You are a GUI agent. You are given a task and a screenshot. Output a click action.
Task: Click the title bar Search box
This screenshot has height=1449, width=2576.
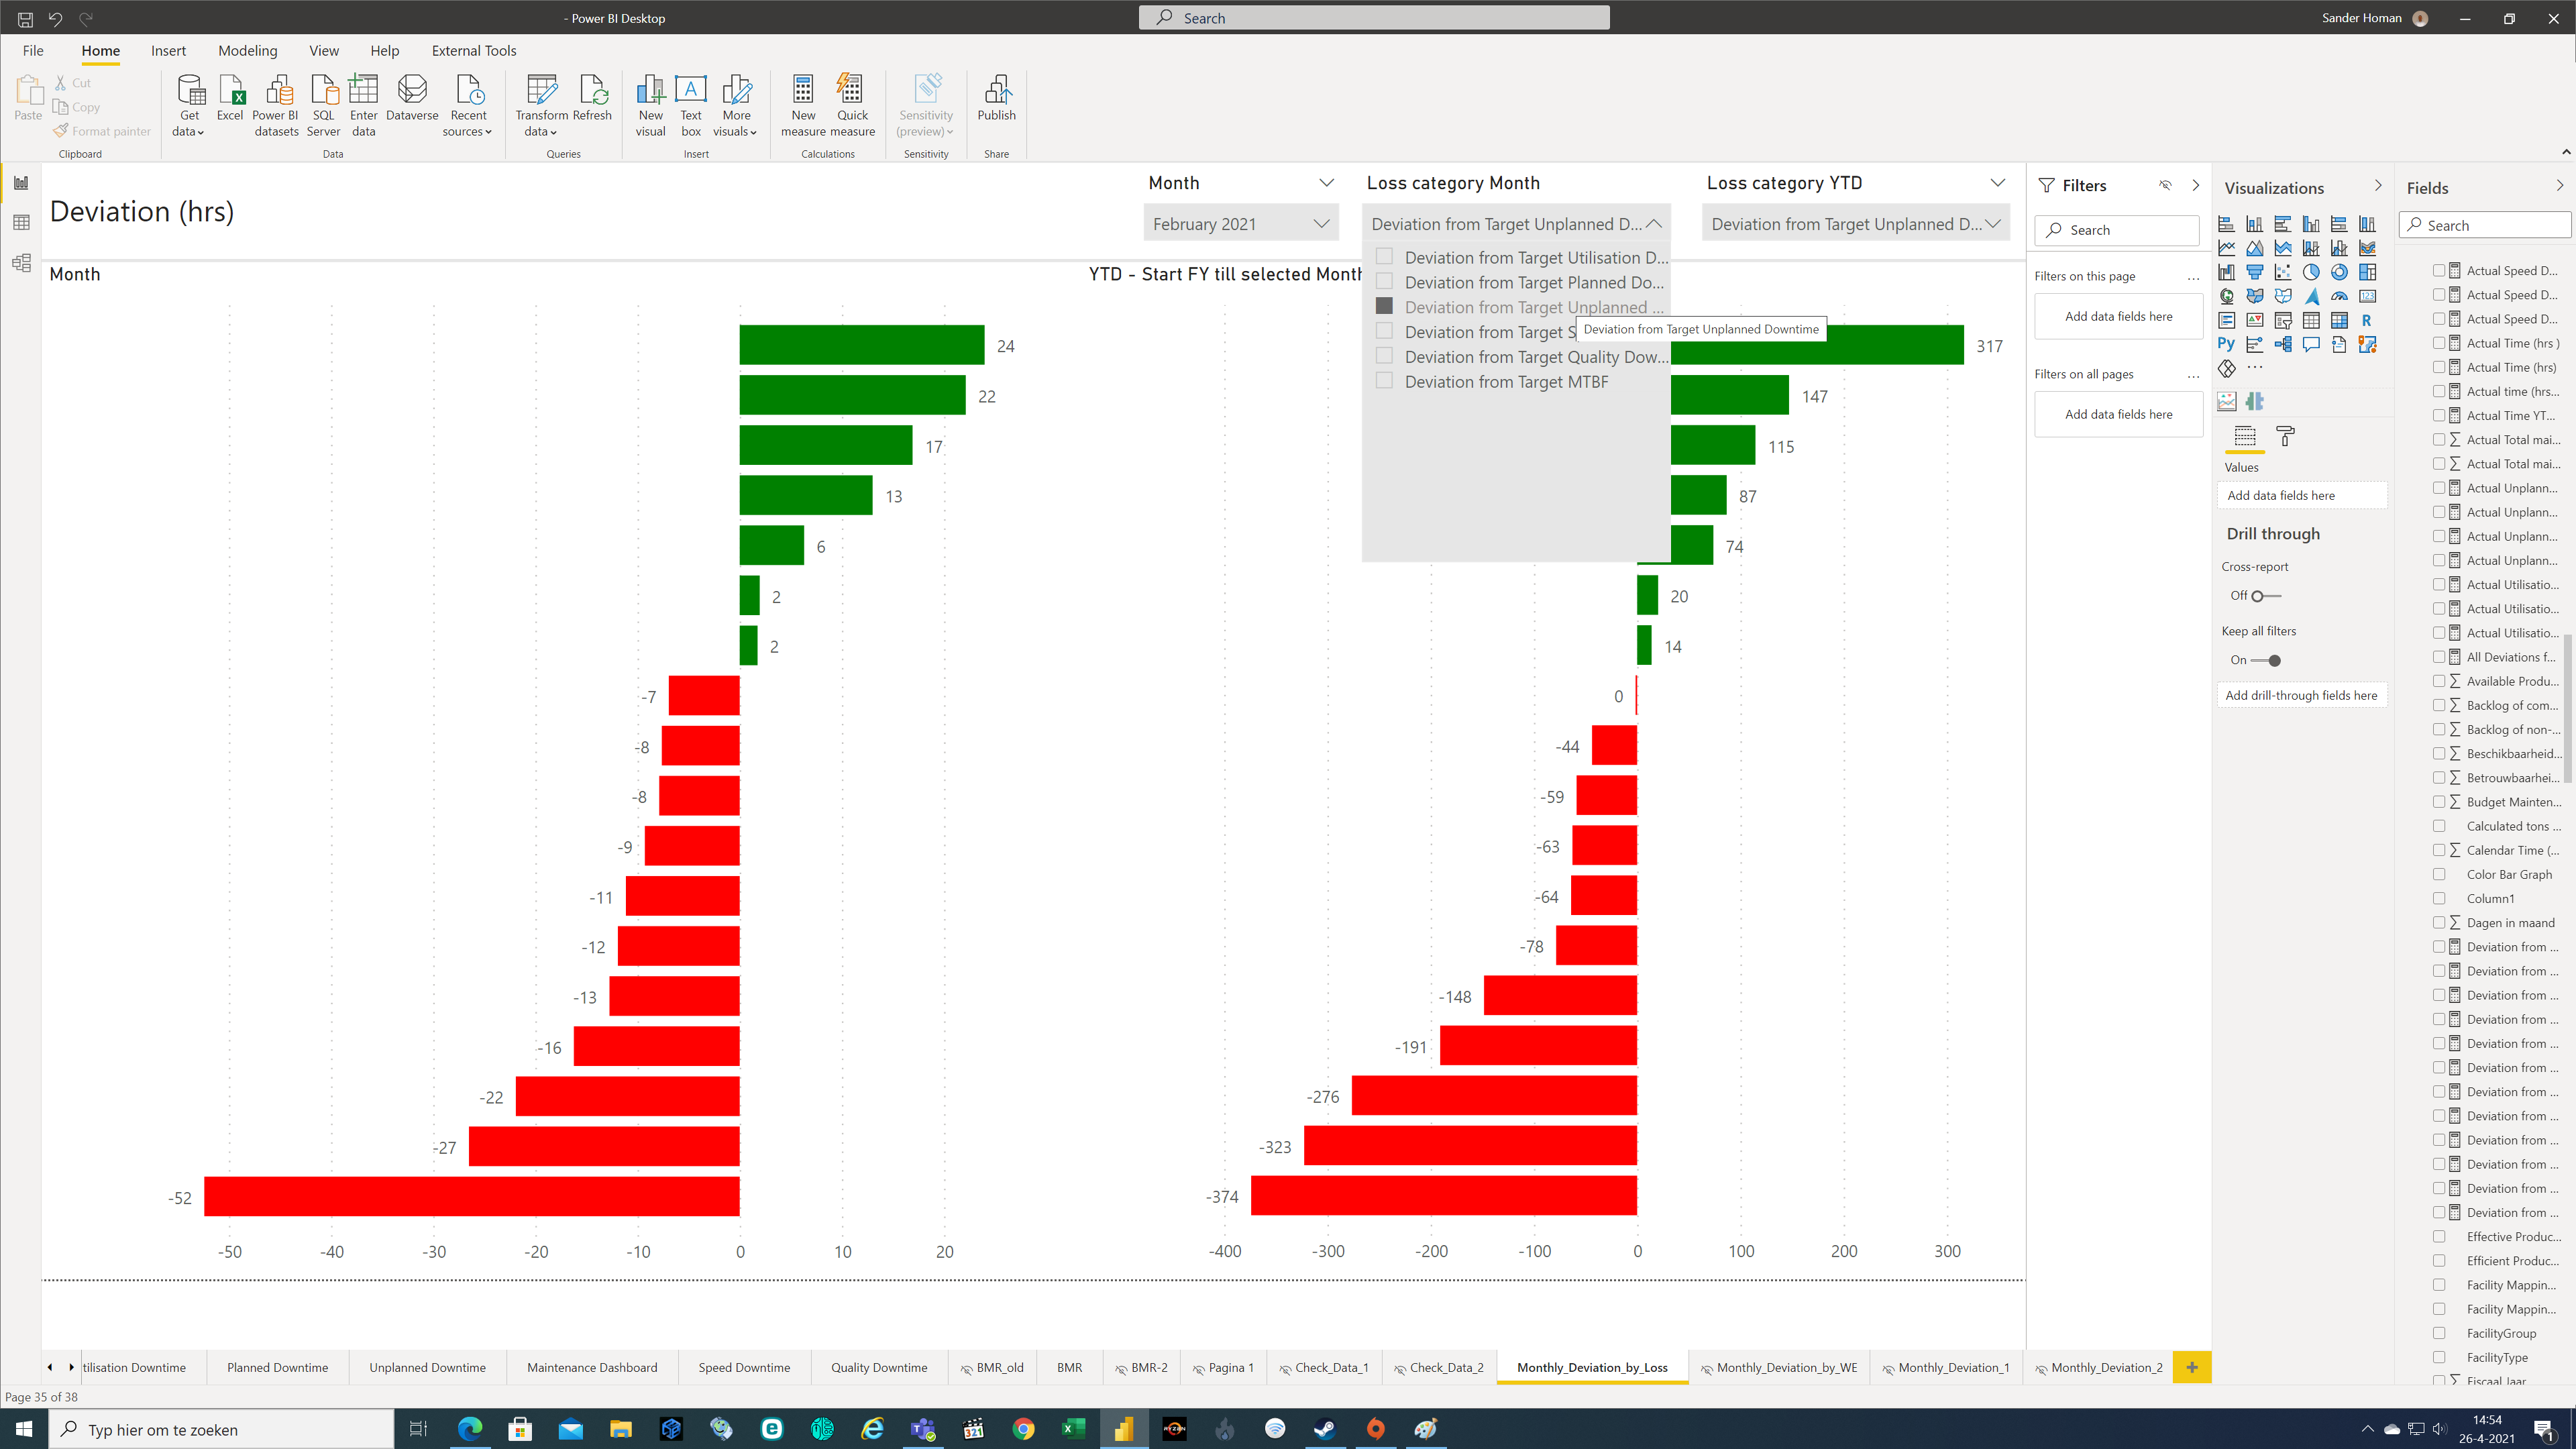tap(1374, 18)
